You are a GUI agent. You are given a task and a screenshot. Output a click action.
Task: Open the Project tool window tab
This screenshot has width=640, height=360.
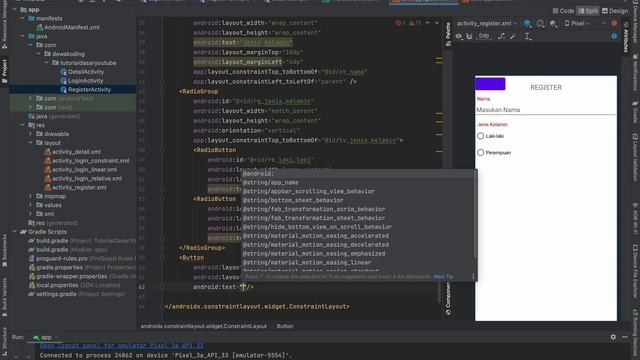[x=4, y=71]
